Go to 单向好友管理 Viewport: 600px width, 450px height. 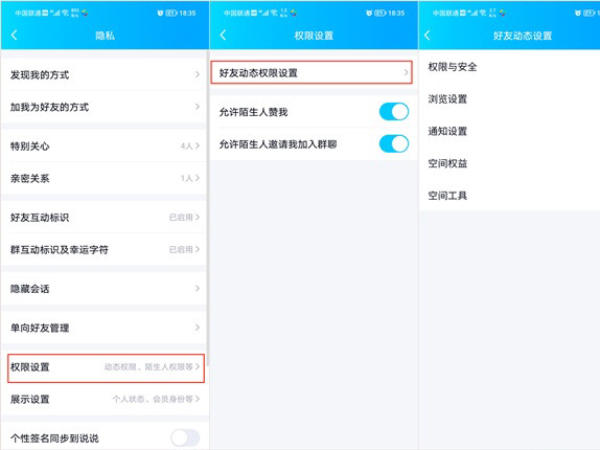click(x=104, y=327)
